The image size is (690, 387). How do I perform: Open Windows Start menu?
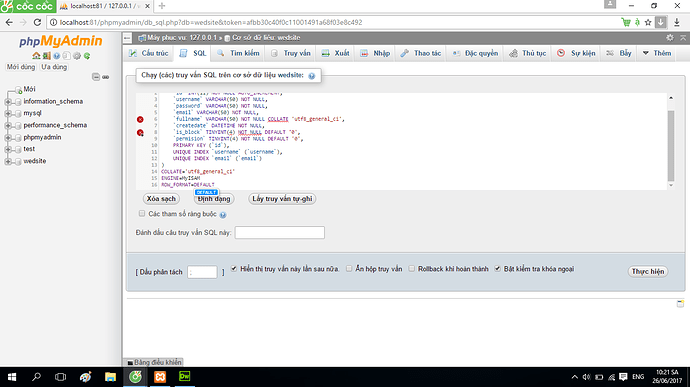pos(12,377)
